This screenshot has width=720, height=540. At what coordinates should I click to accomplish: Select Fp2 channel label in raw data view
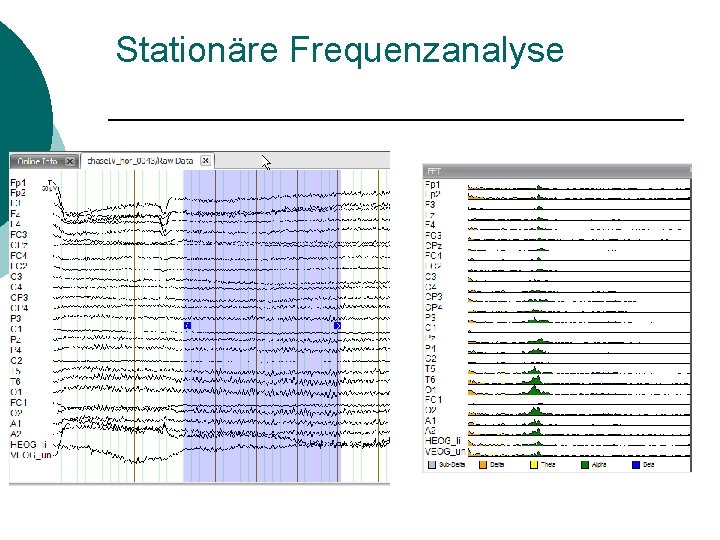(18, 193)
